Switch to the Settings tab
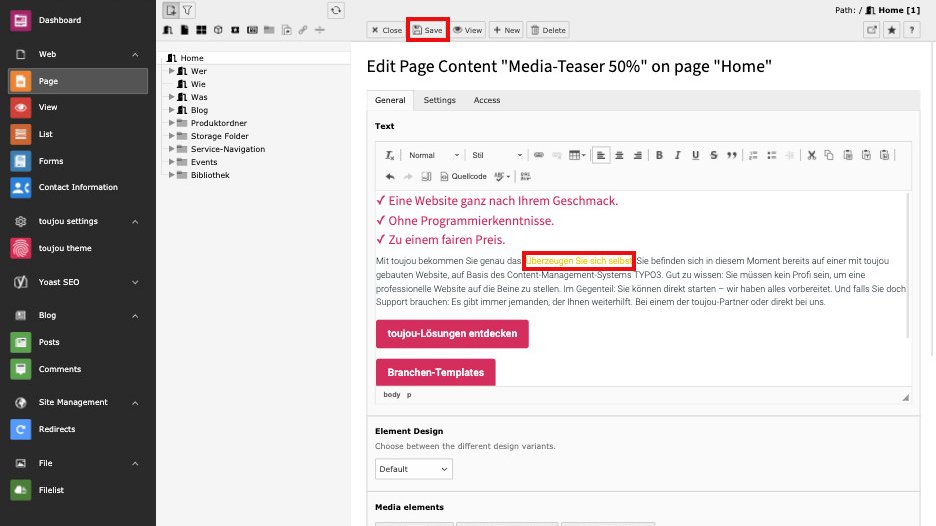Screen dimensions: 936x526 tap(439, 100)
